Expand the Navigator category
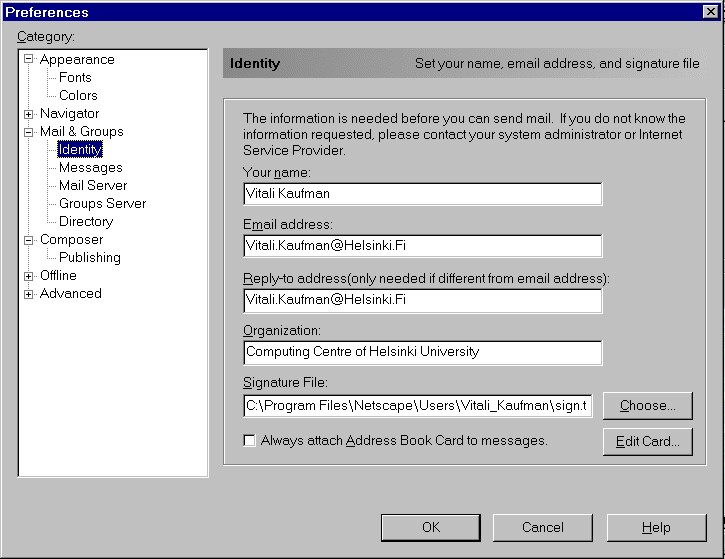The height and width of the screenshot is (559, 725). [29, 114]
